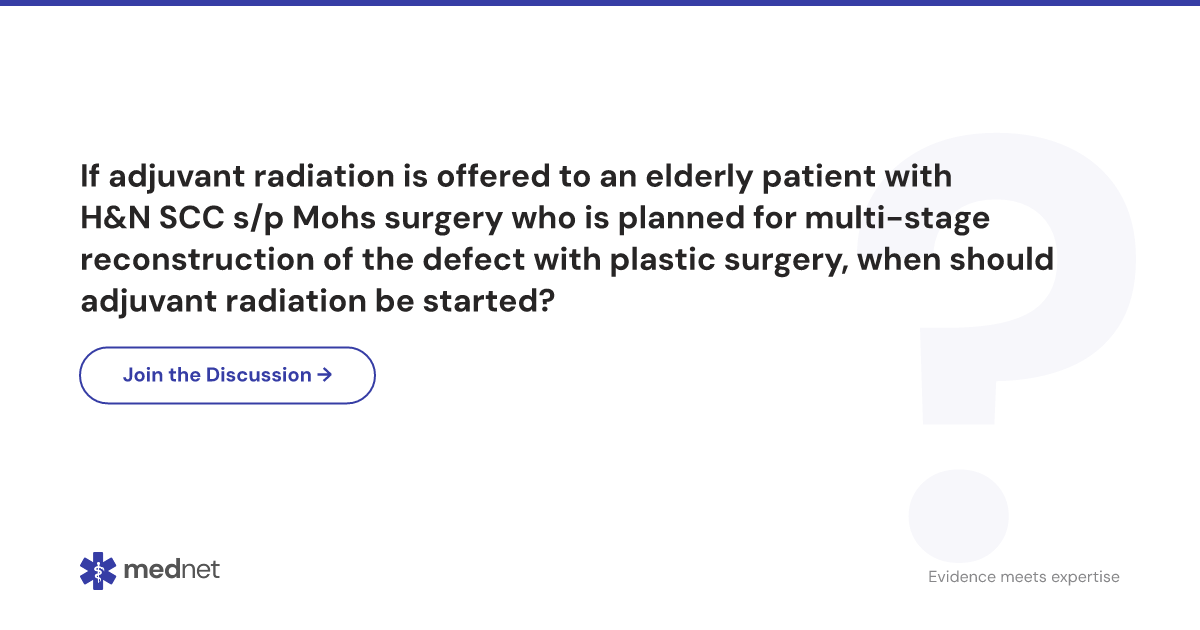The height and width of the screenshot is (630, 1200).
Task: Click the word Join on the button
Action: click(x=142, y=375)
